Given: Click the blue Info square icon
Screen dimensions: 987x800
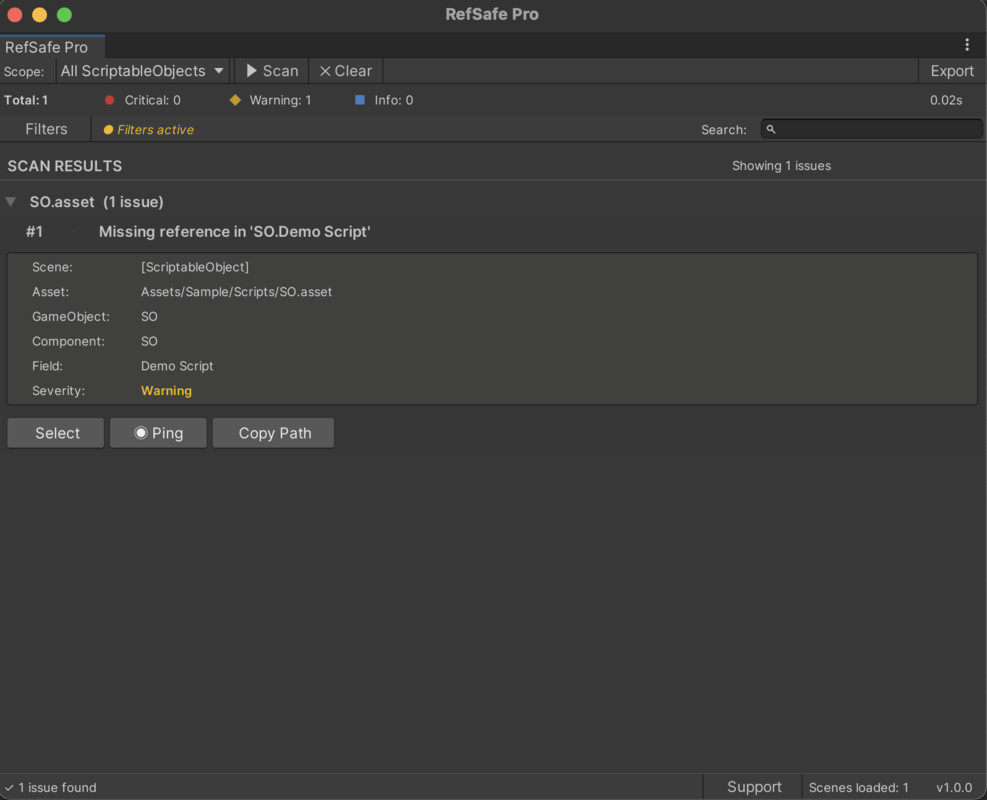Looking at the screenshot, I should (x=359, y=100).
